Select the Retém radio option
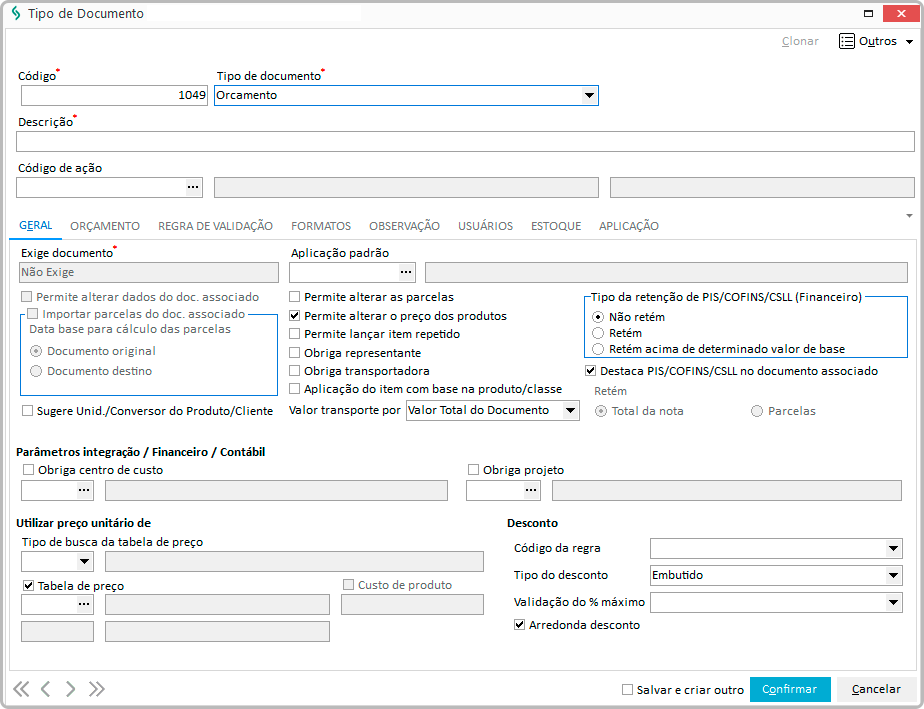 pyautogui.click(x=598, y=333)
